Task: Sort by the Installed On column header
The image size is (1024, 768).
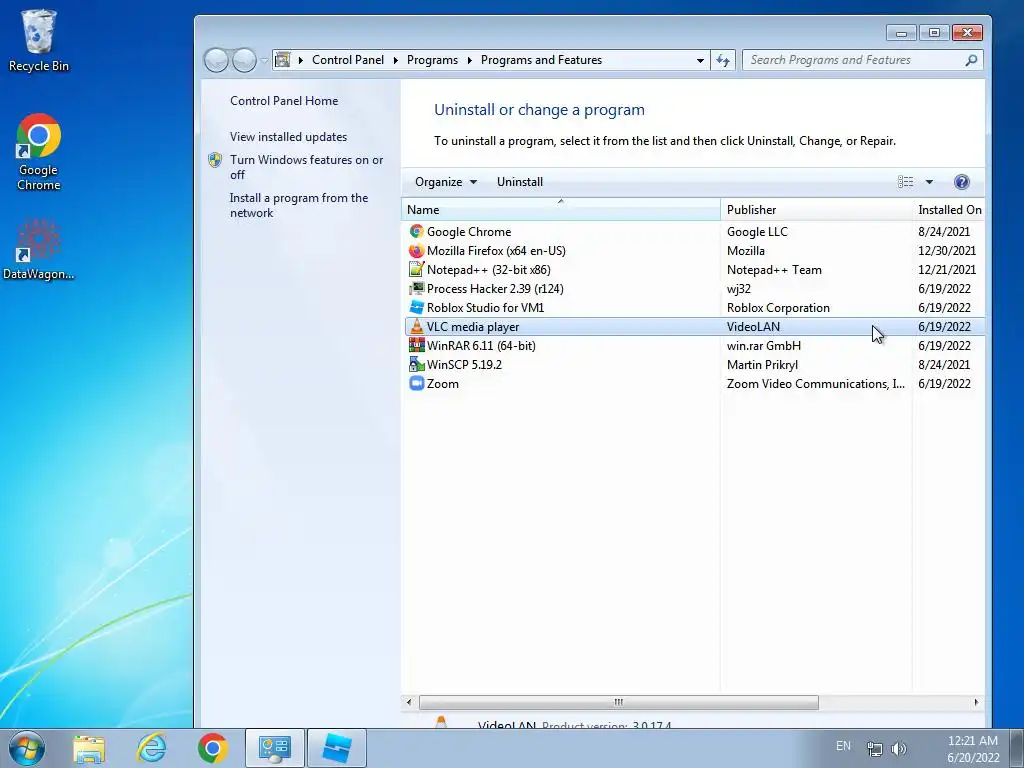Action: pyautogui.click(x=949, y=210)
